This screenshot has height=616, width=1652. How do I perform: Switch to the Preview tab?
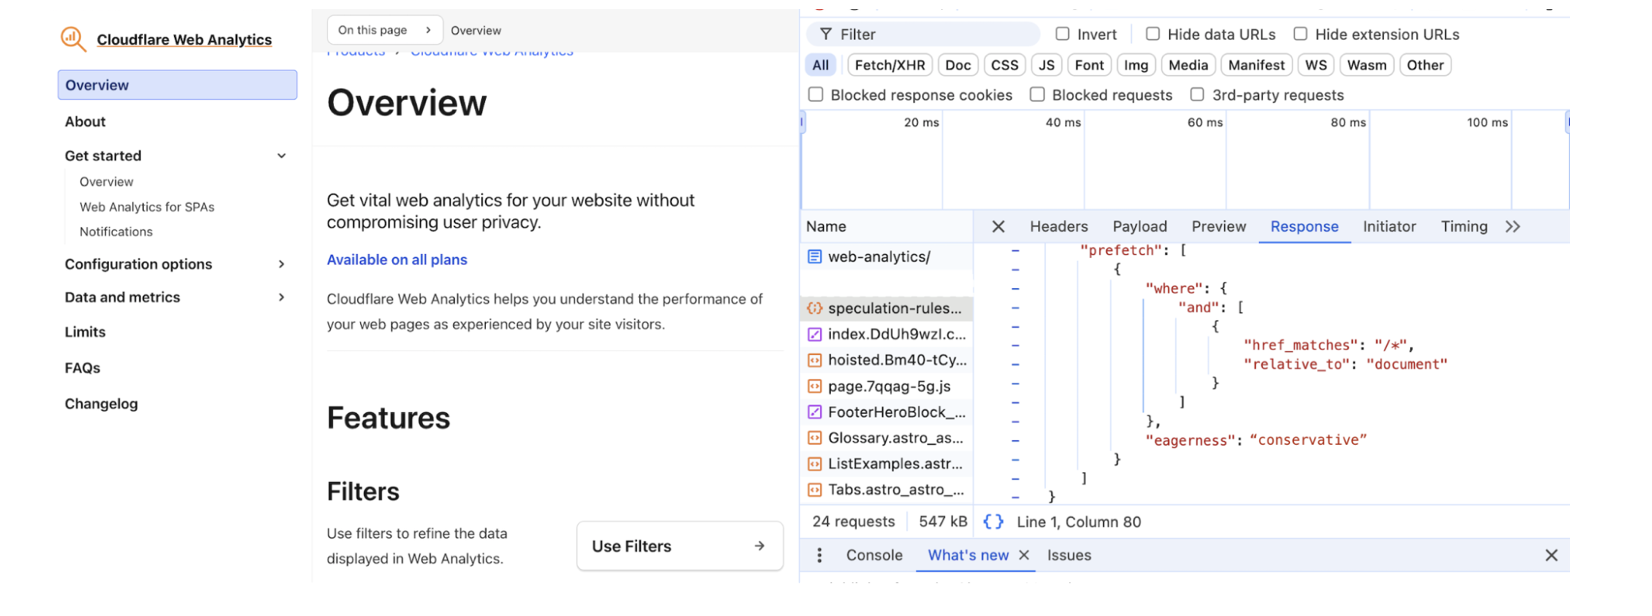pyautogui.click(x=1219, y=227)
